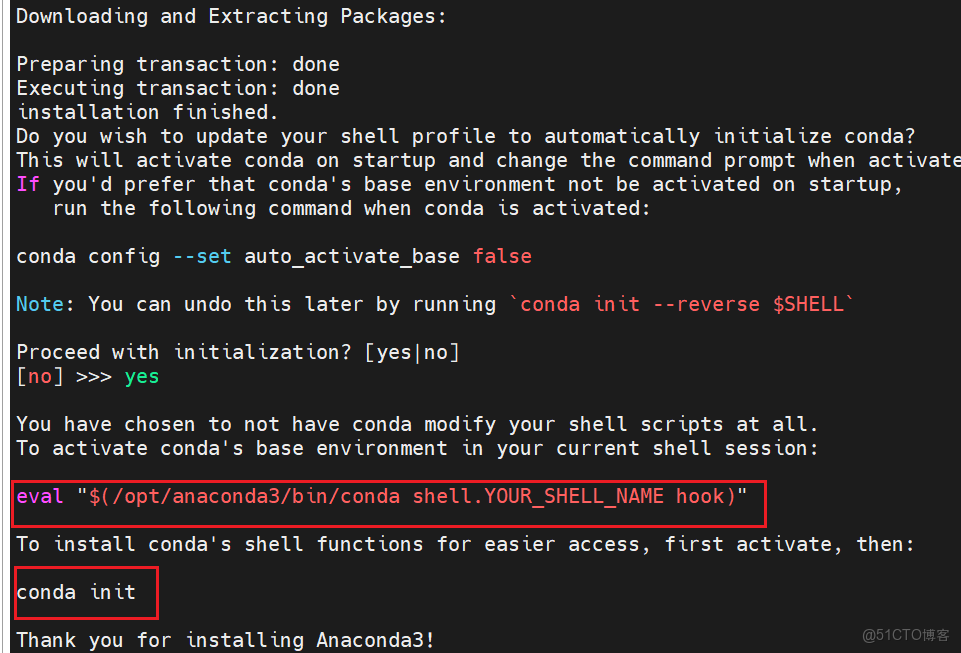
Task: Click the eval conda shell hook command
Action: (x=382, y=496)
